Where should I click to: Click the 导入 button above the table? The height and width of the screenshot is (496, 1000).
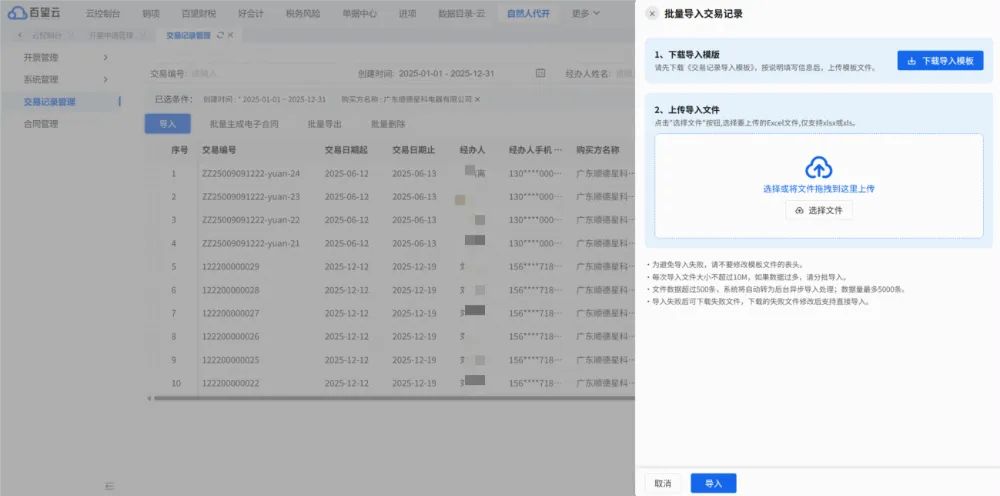(x=168, y=124)
